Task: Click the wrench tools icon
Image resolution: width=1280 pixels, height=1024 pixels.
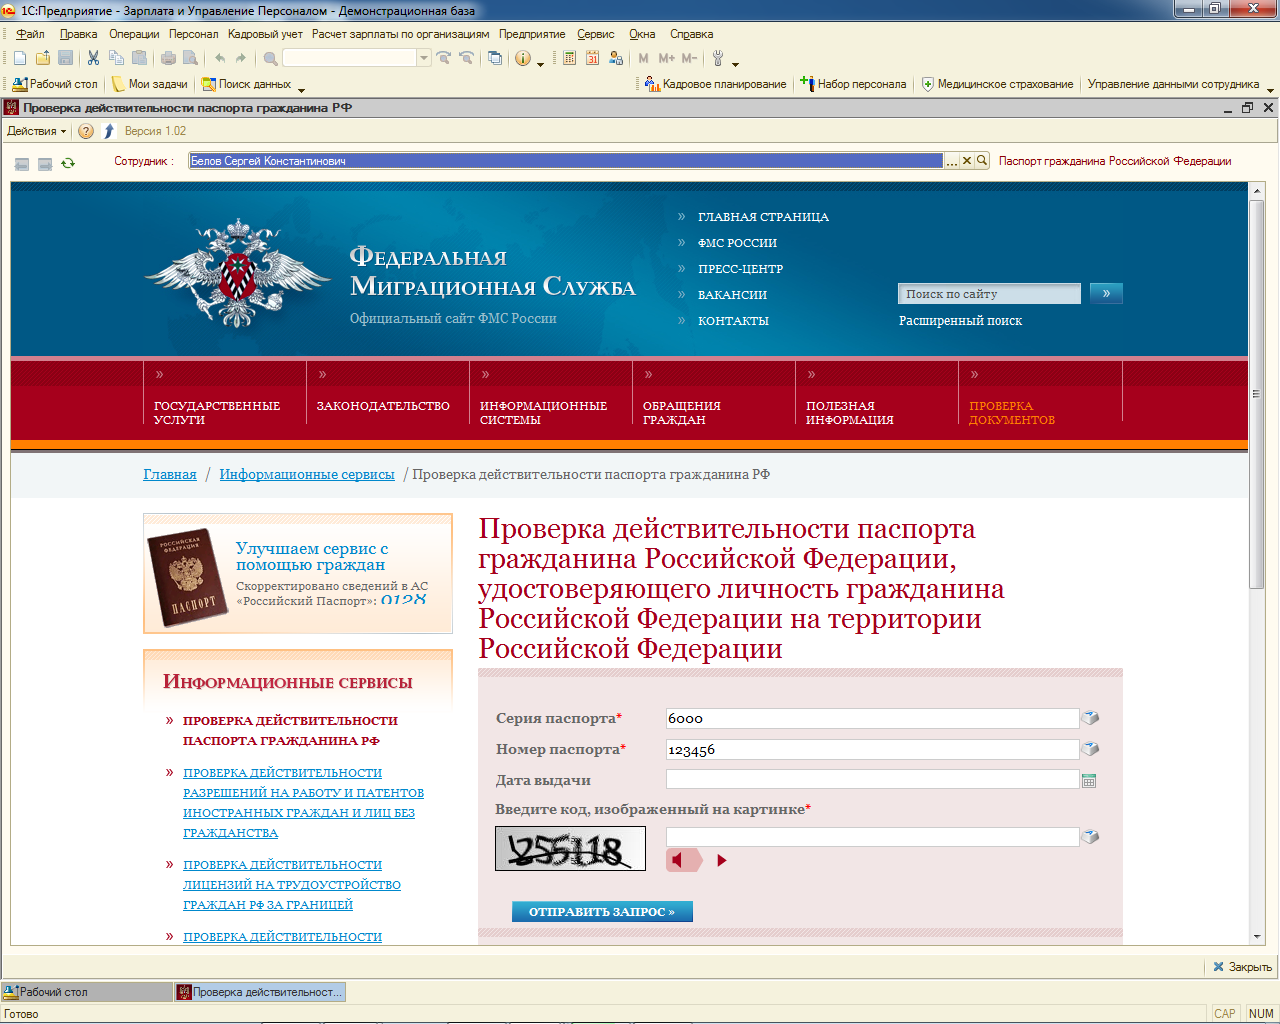Action: 718,59
